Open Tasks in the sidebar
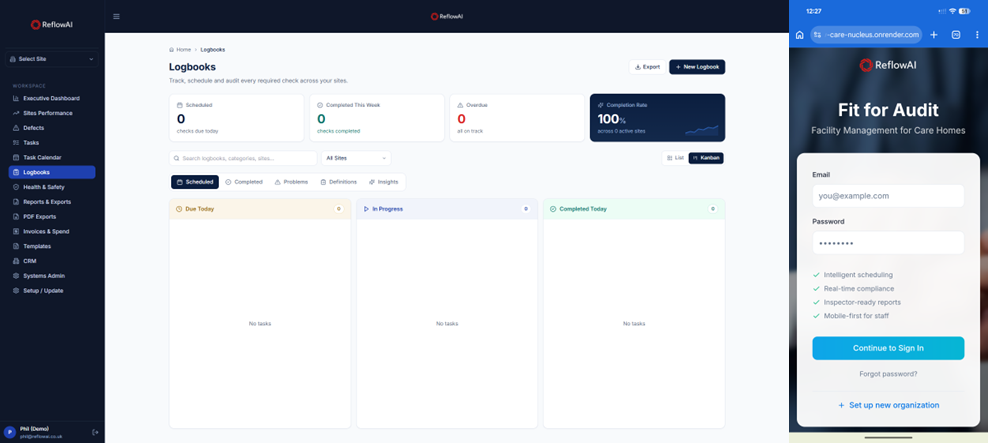Image resolution: width=988 pixels, height=443 pixels. [52, 143]
